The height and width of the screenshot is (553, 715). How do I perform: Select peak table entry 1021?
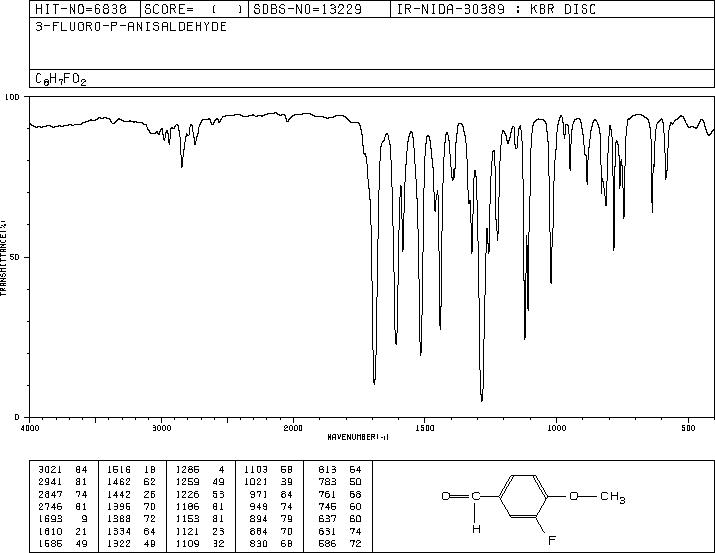256,482
